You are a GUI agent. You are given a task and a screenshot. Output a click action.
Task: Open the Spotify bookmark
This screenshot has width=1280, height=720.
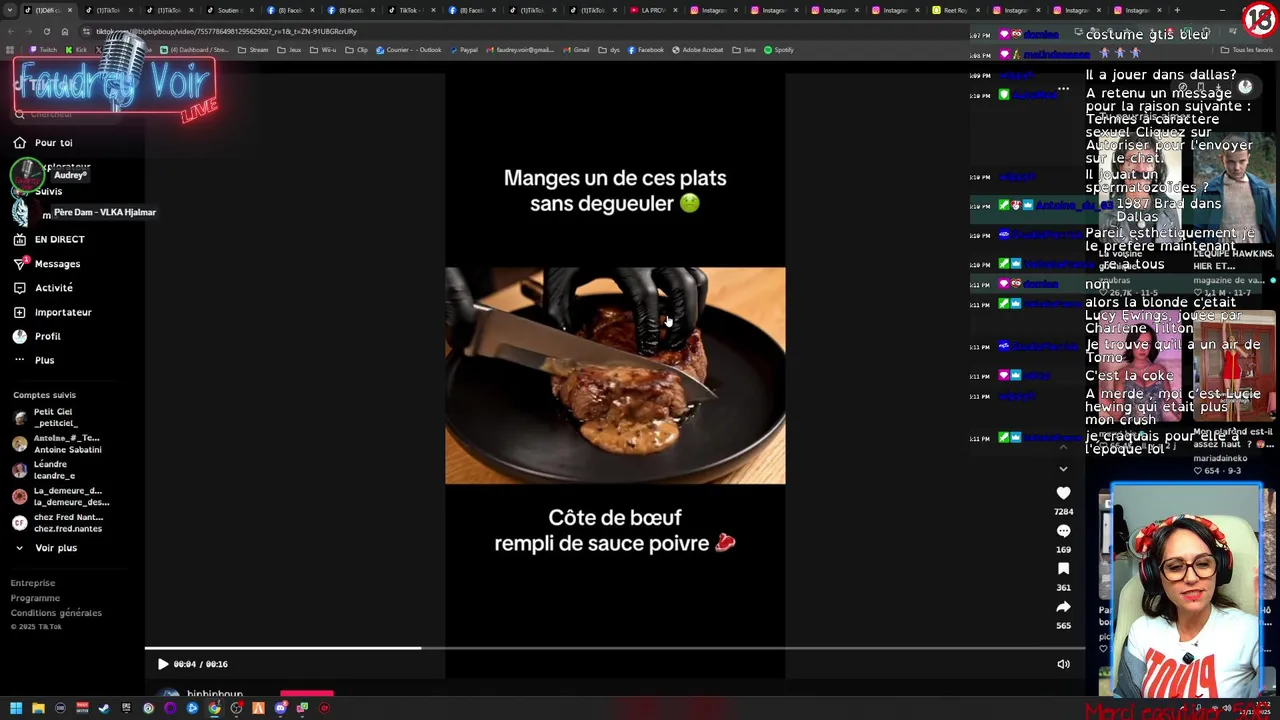coord(779,50)
